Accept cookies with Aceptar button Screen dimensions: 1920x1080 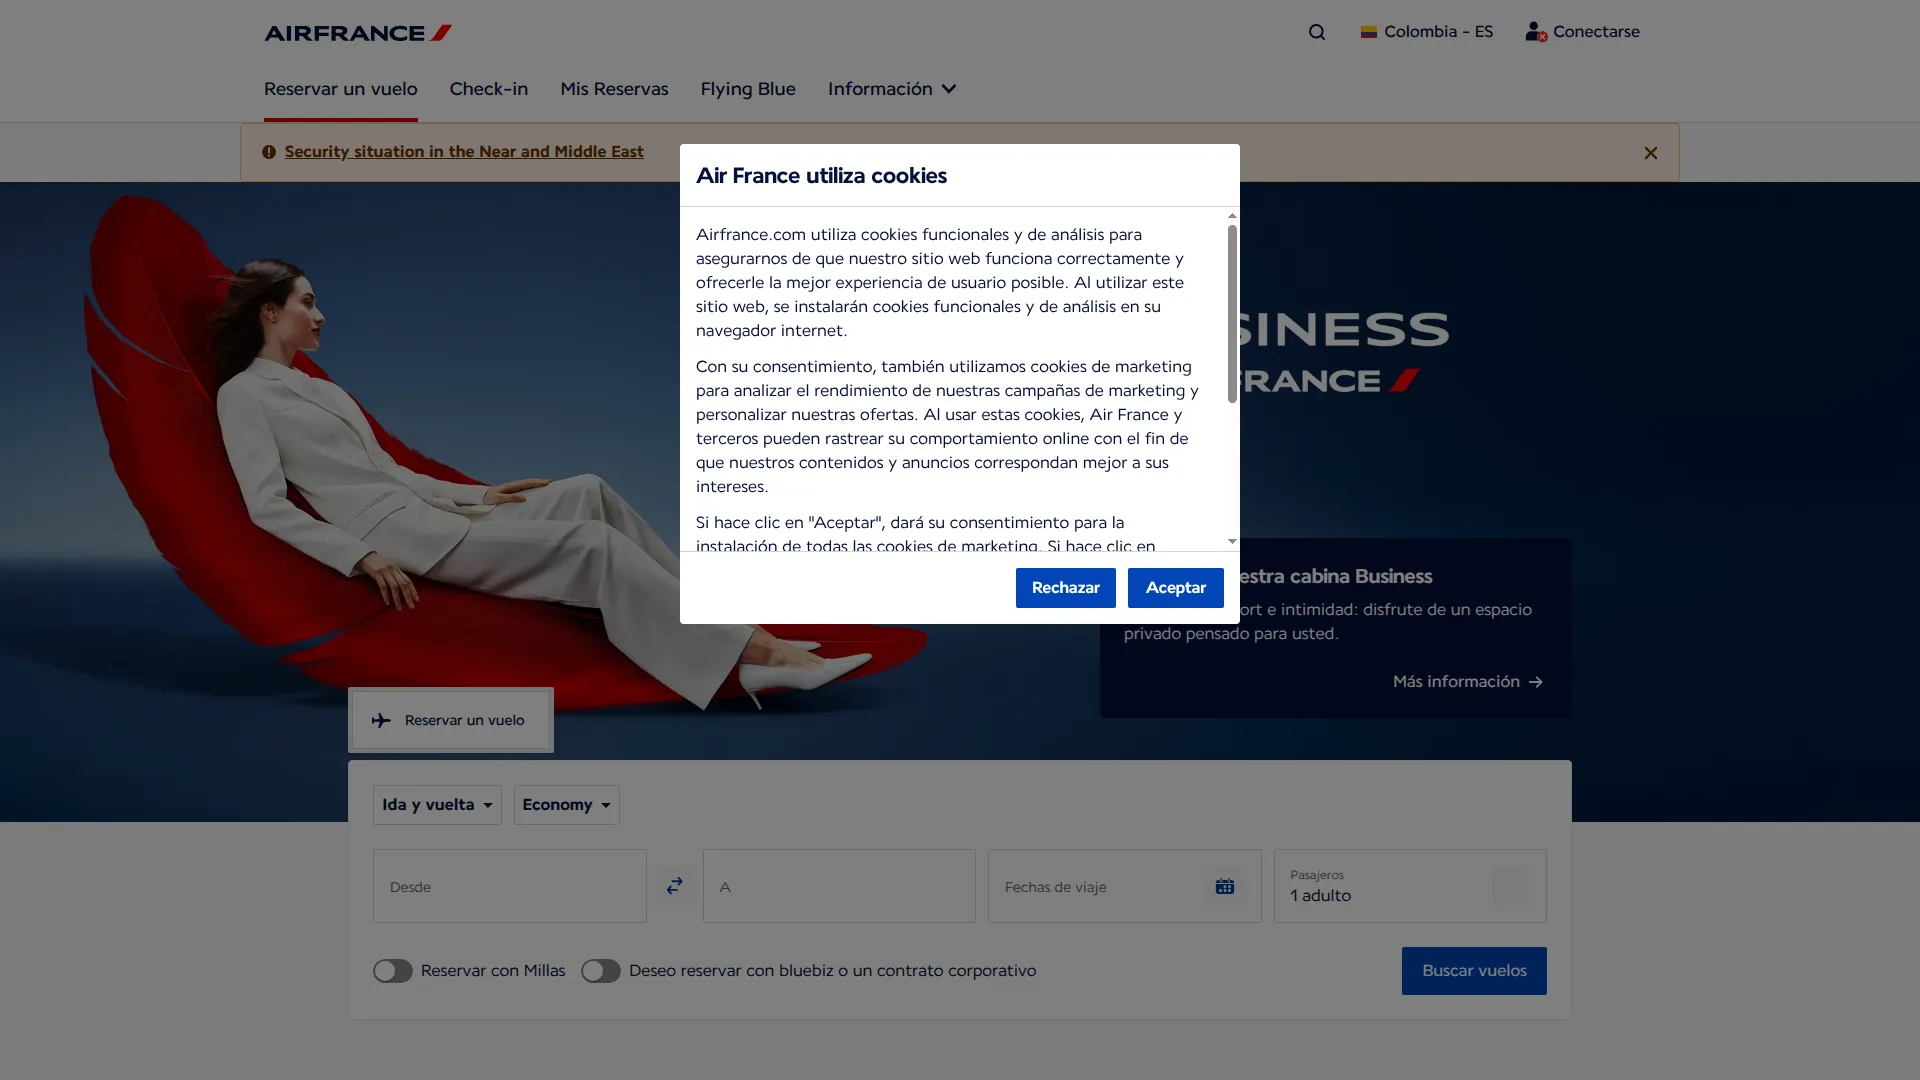click(x=1176, y=588)
